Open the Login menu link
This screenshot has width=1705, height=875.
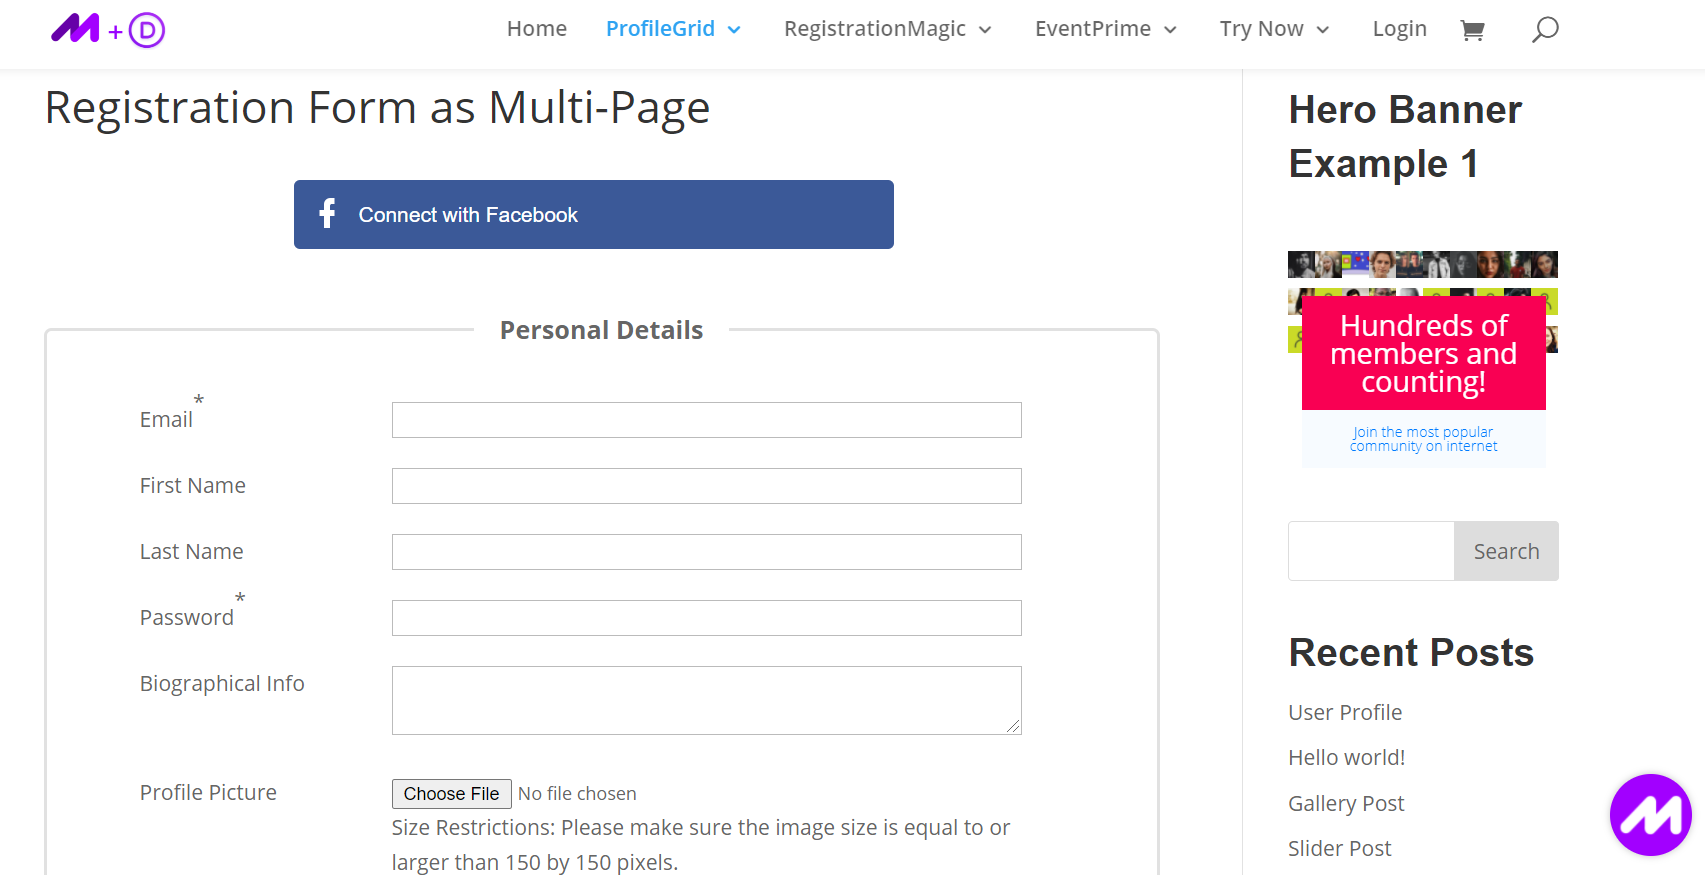tap(1399, 29)
